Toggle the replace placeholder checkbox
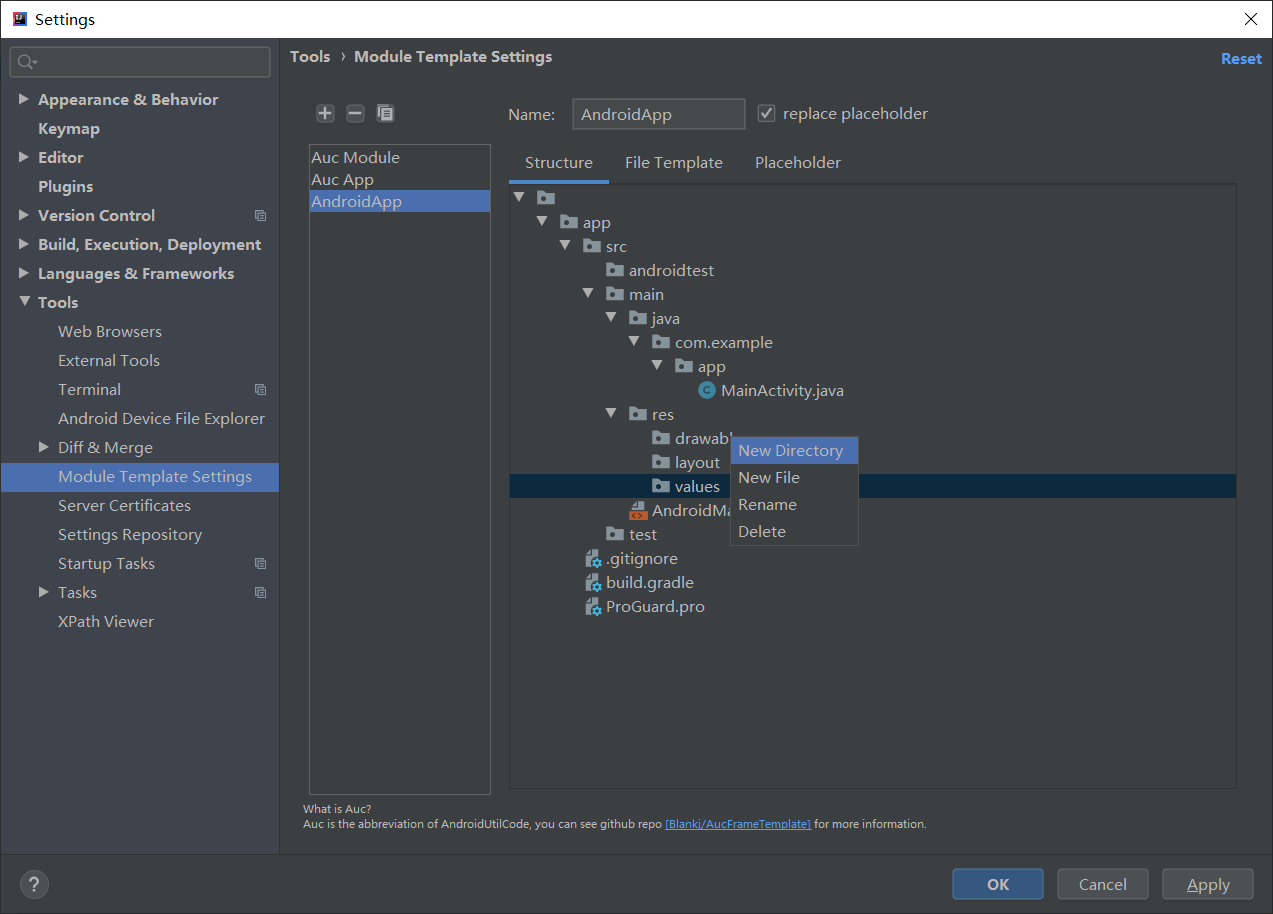 pyautogui.click(x=767, y=114)
